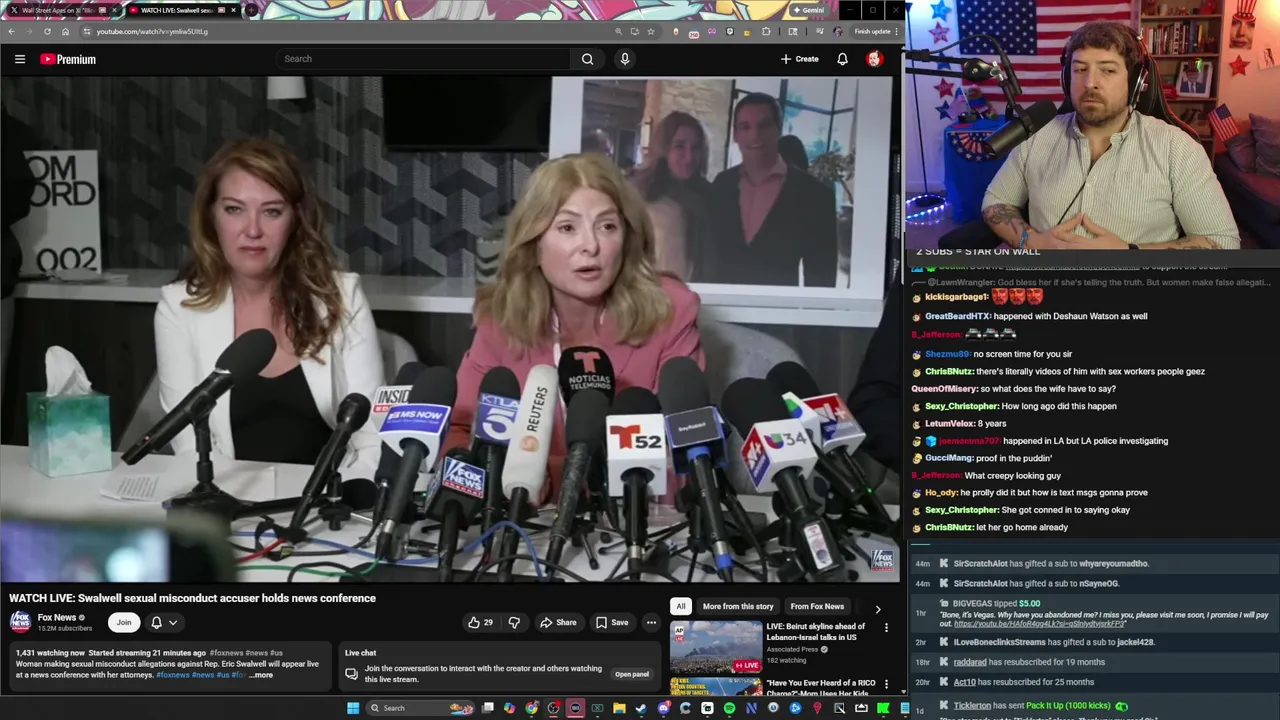
Task: Focus the YouTube Search box
Action: click(423, 59)
